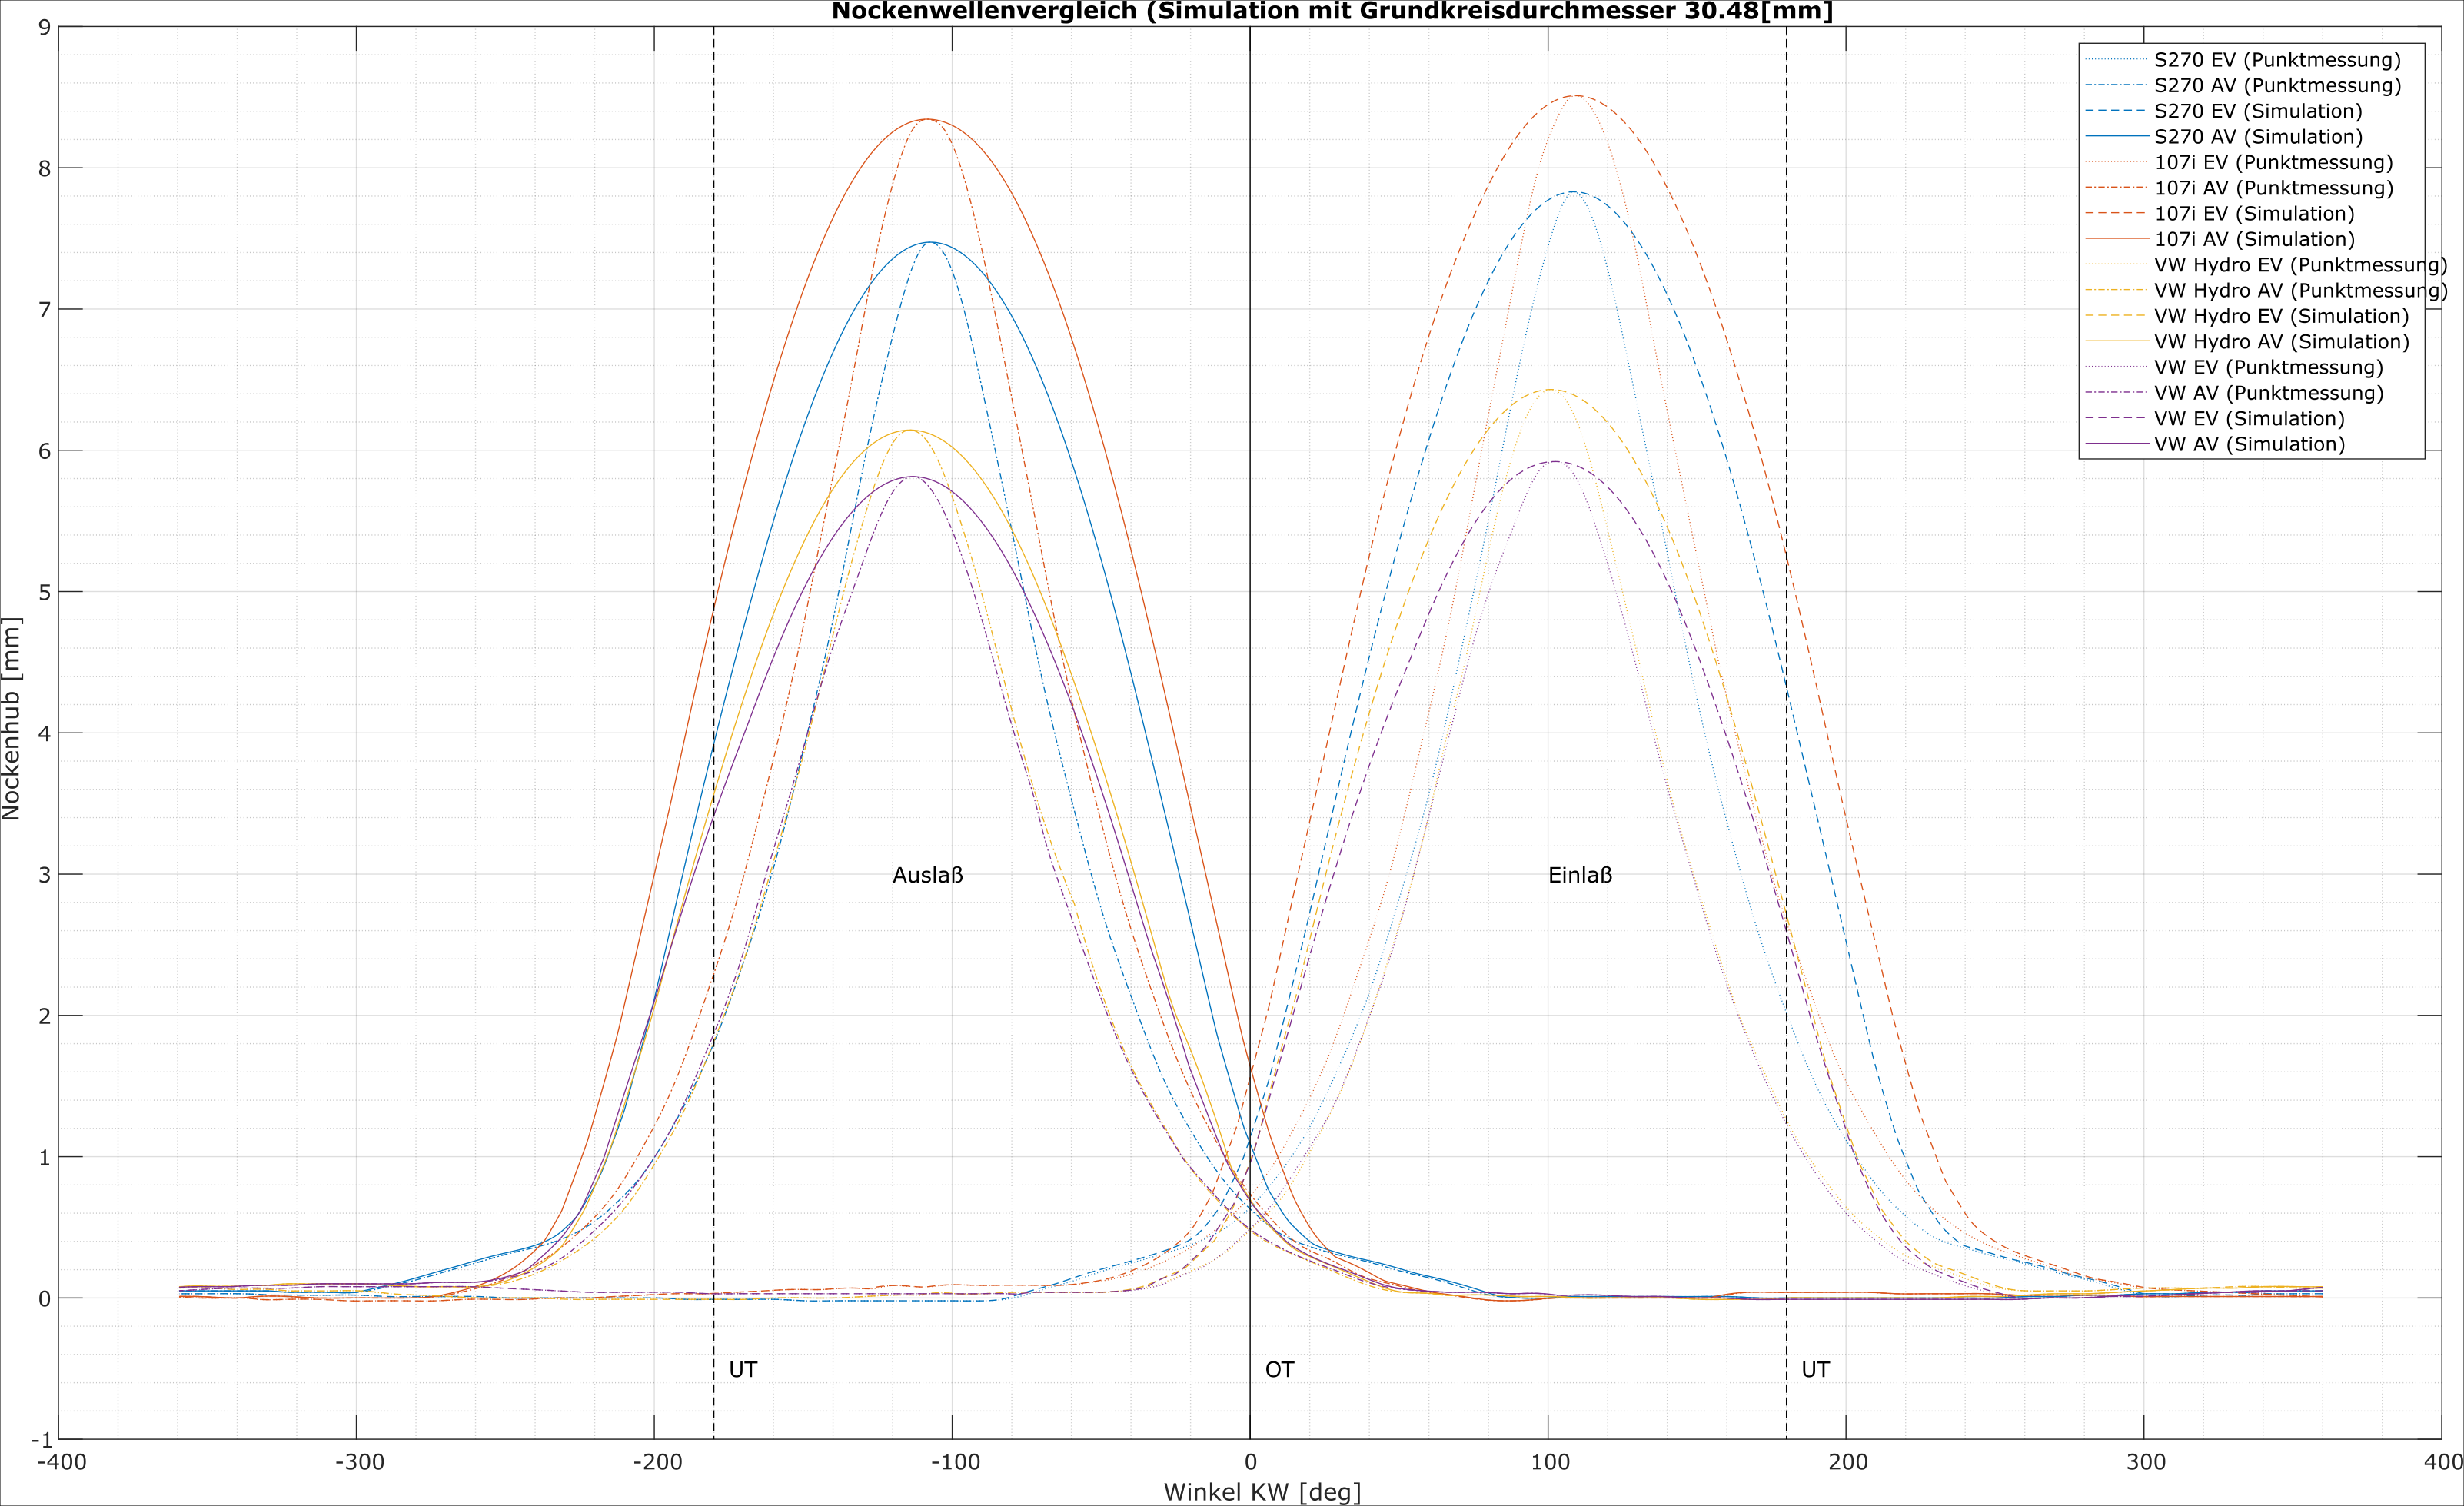This screenshot has width=2464, height=1506.
Task: Click the y-axis label Nockenhub [mm]
Action: coord(12,718)
